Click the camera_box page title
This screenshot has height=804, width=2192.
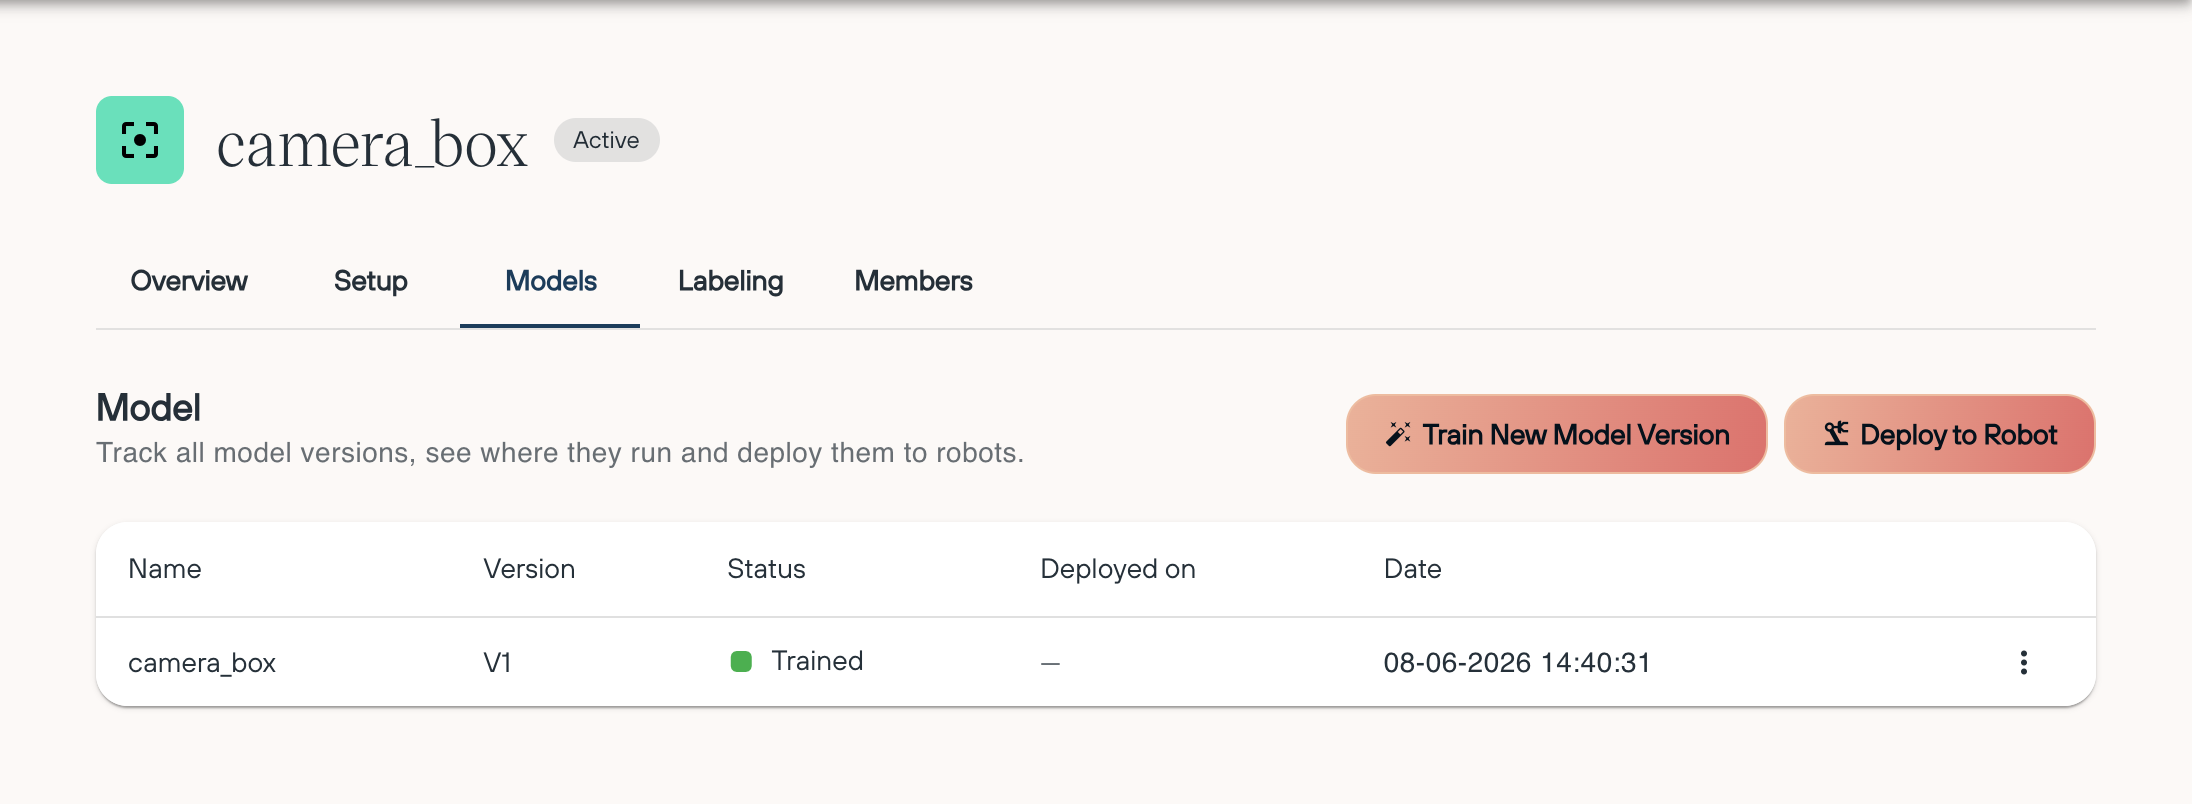(x=372, y=146)
